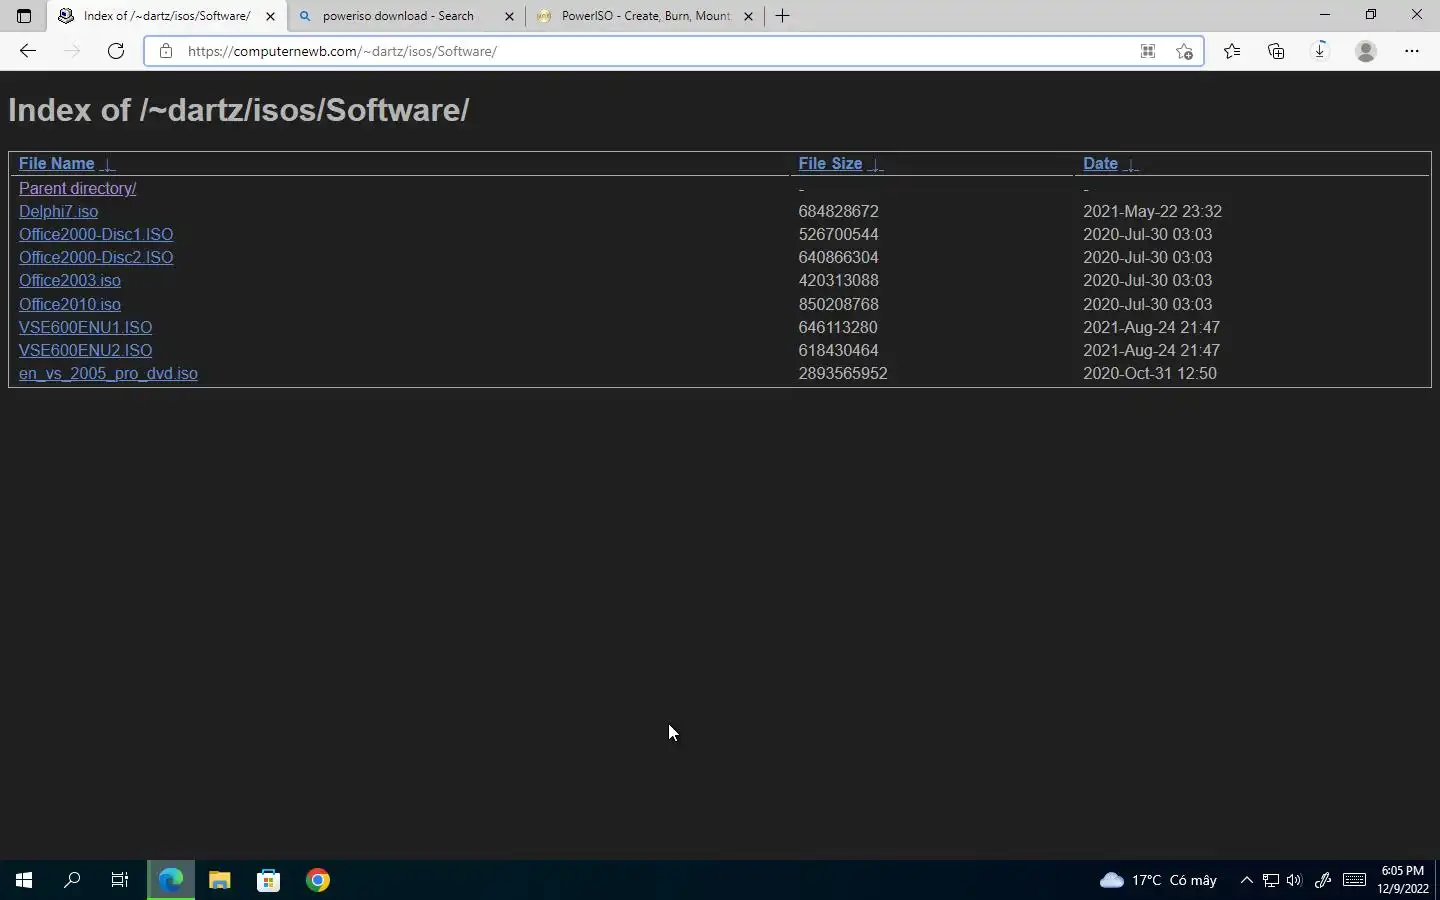This screenshot has height=900, width=1440.
Task: Open the Favorites list icon
Action: (1232, 51)
